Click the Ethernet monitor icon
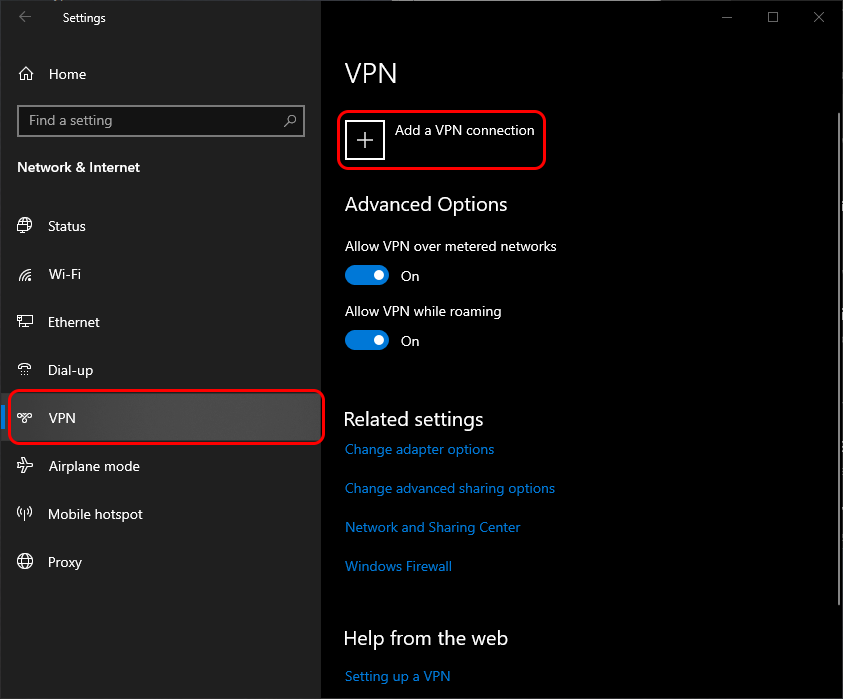Image resolution: width=843 pixels, height=699 pixels. pyautogui.click(x=26, y=322)
